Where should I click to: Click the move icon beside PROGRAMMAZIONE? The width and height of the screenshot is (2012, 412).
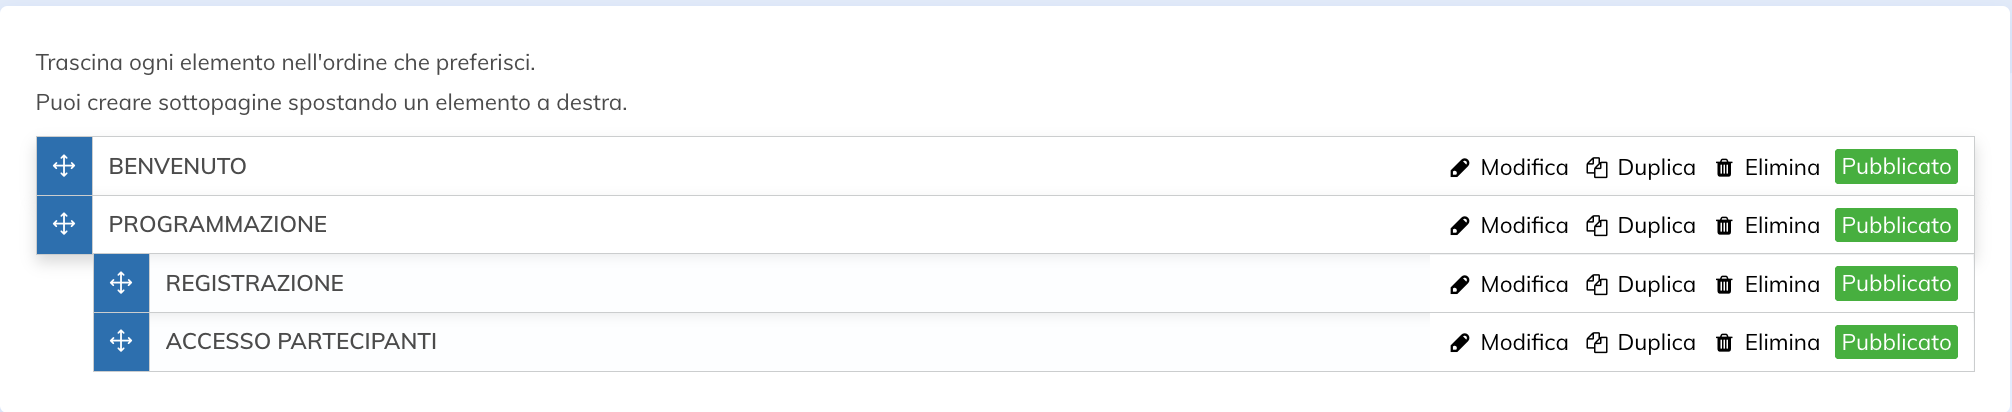point(64,224)
